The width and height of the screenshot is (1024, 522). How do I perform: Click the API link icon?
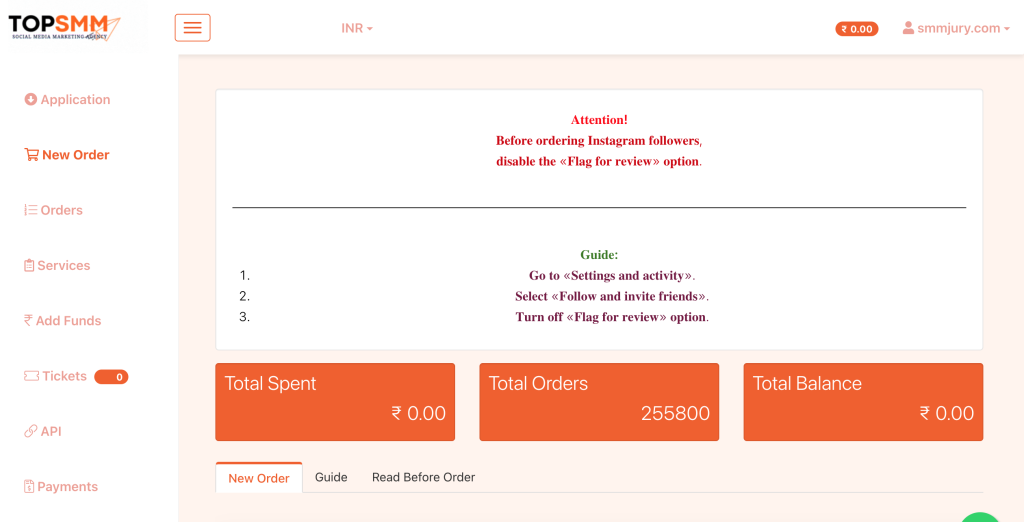(31, 431)
